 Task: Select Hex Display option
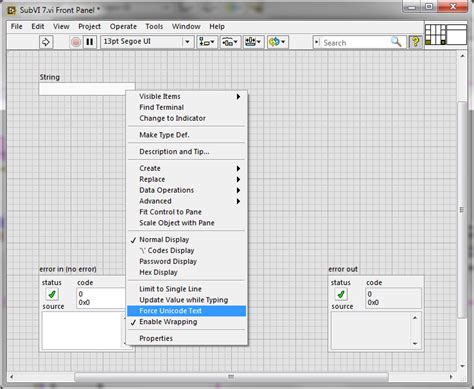click(187, 272)
